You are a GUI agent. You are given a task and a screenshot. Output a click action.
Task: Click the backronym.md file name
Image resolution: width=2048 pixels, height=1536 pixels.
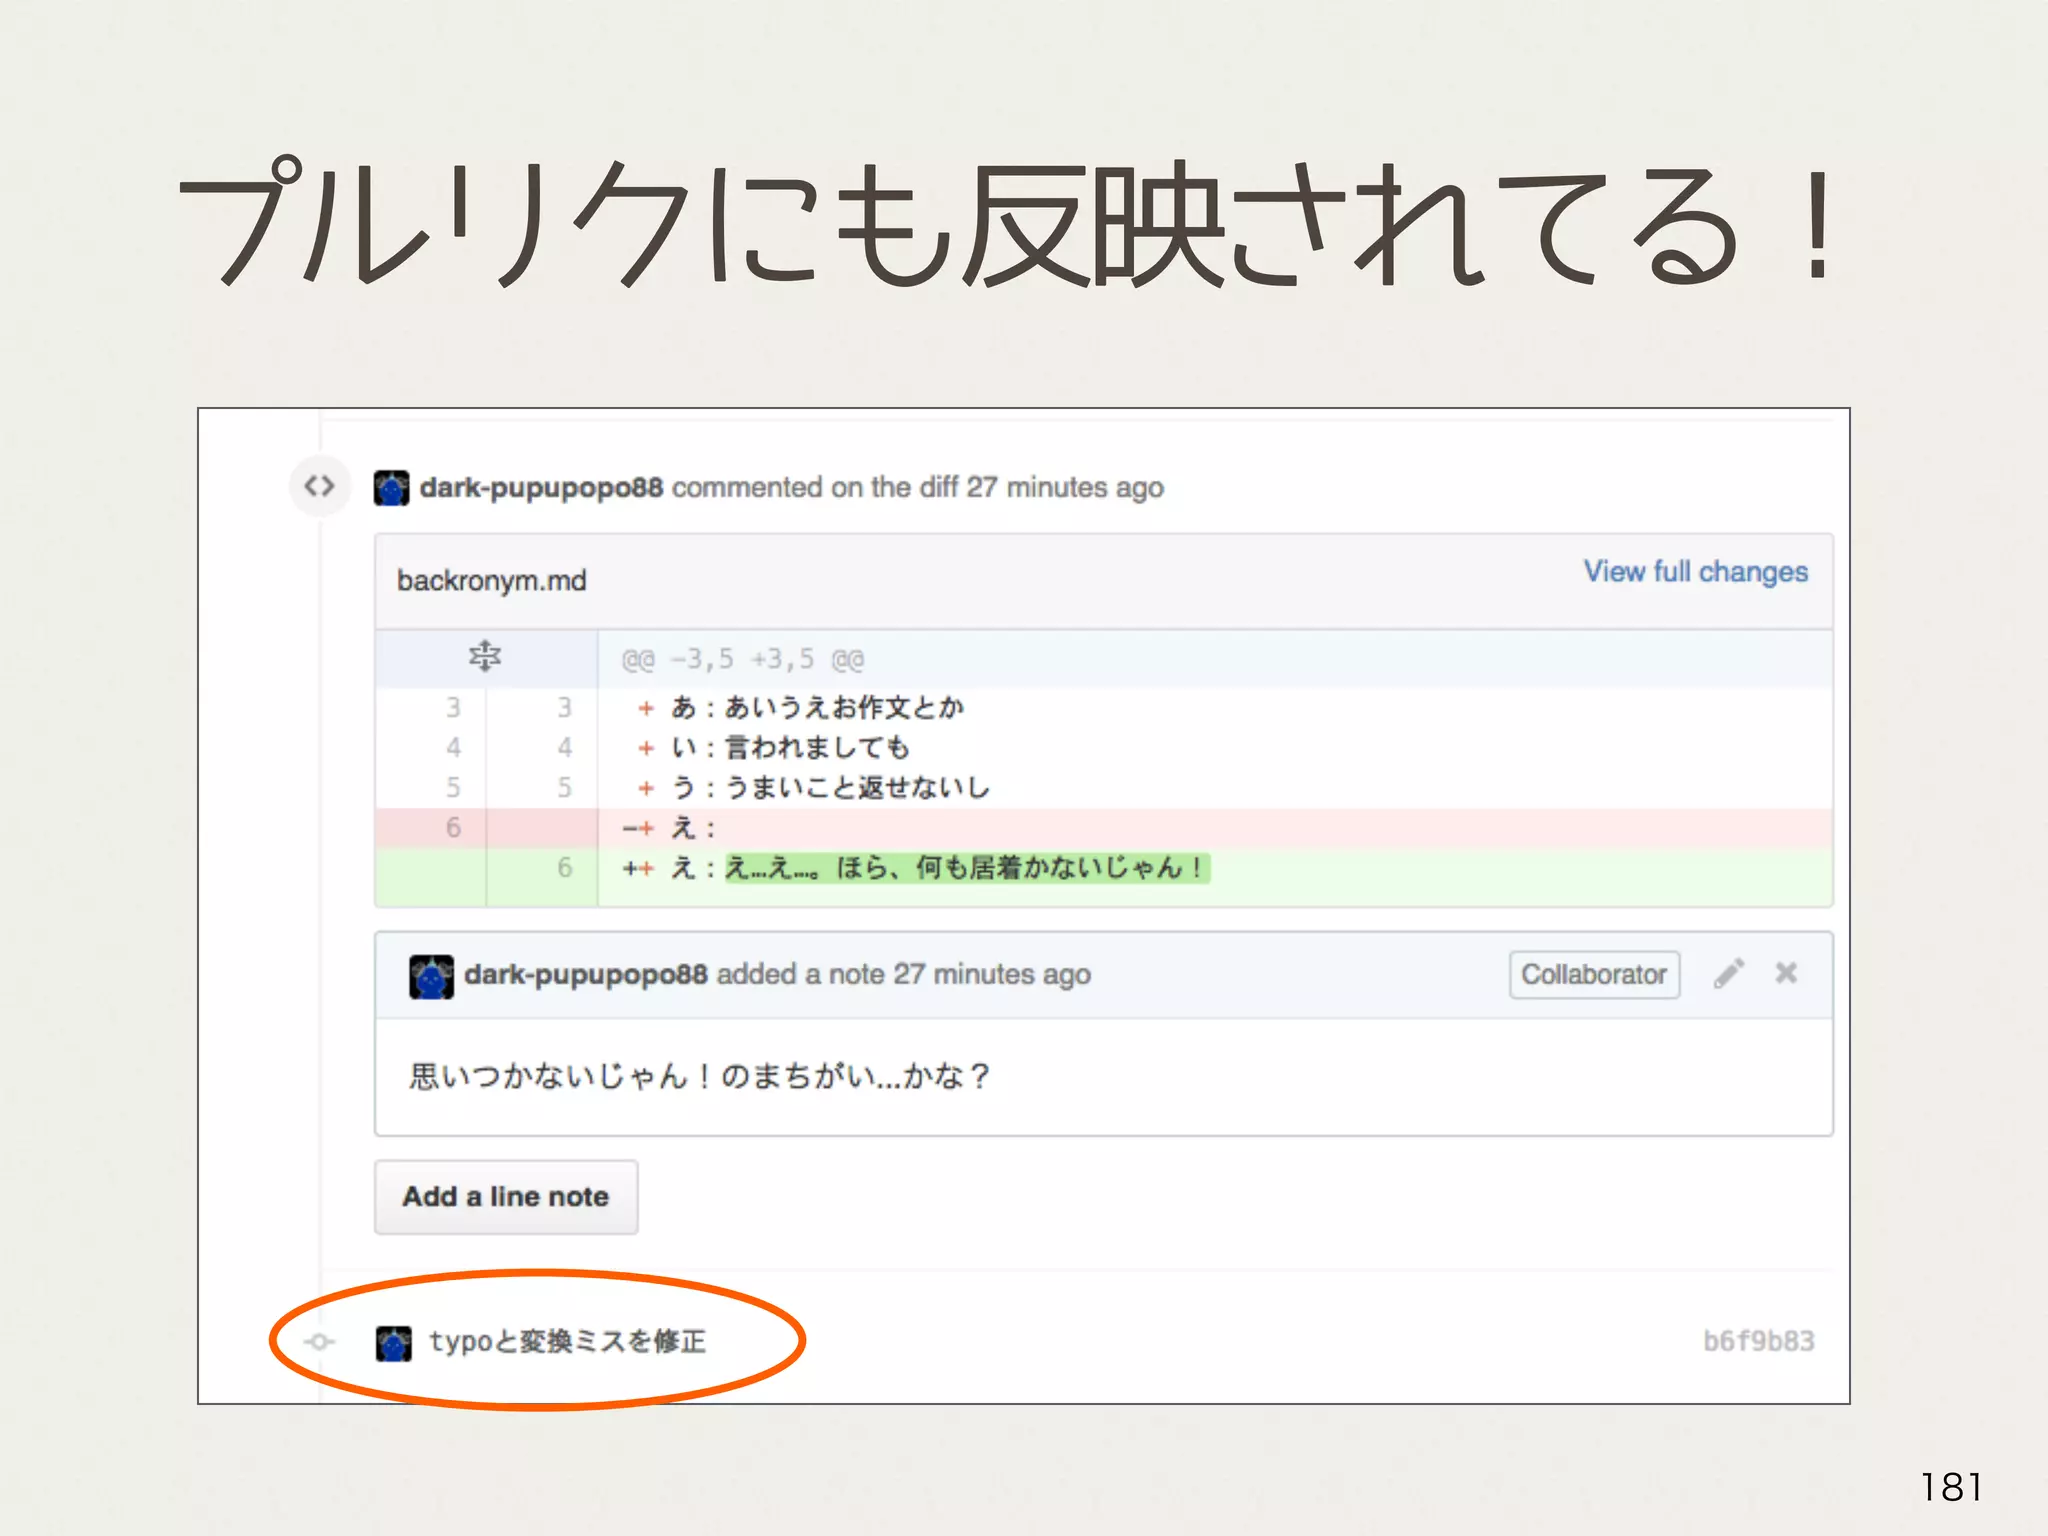tap(491, 581)
